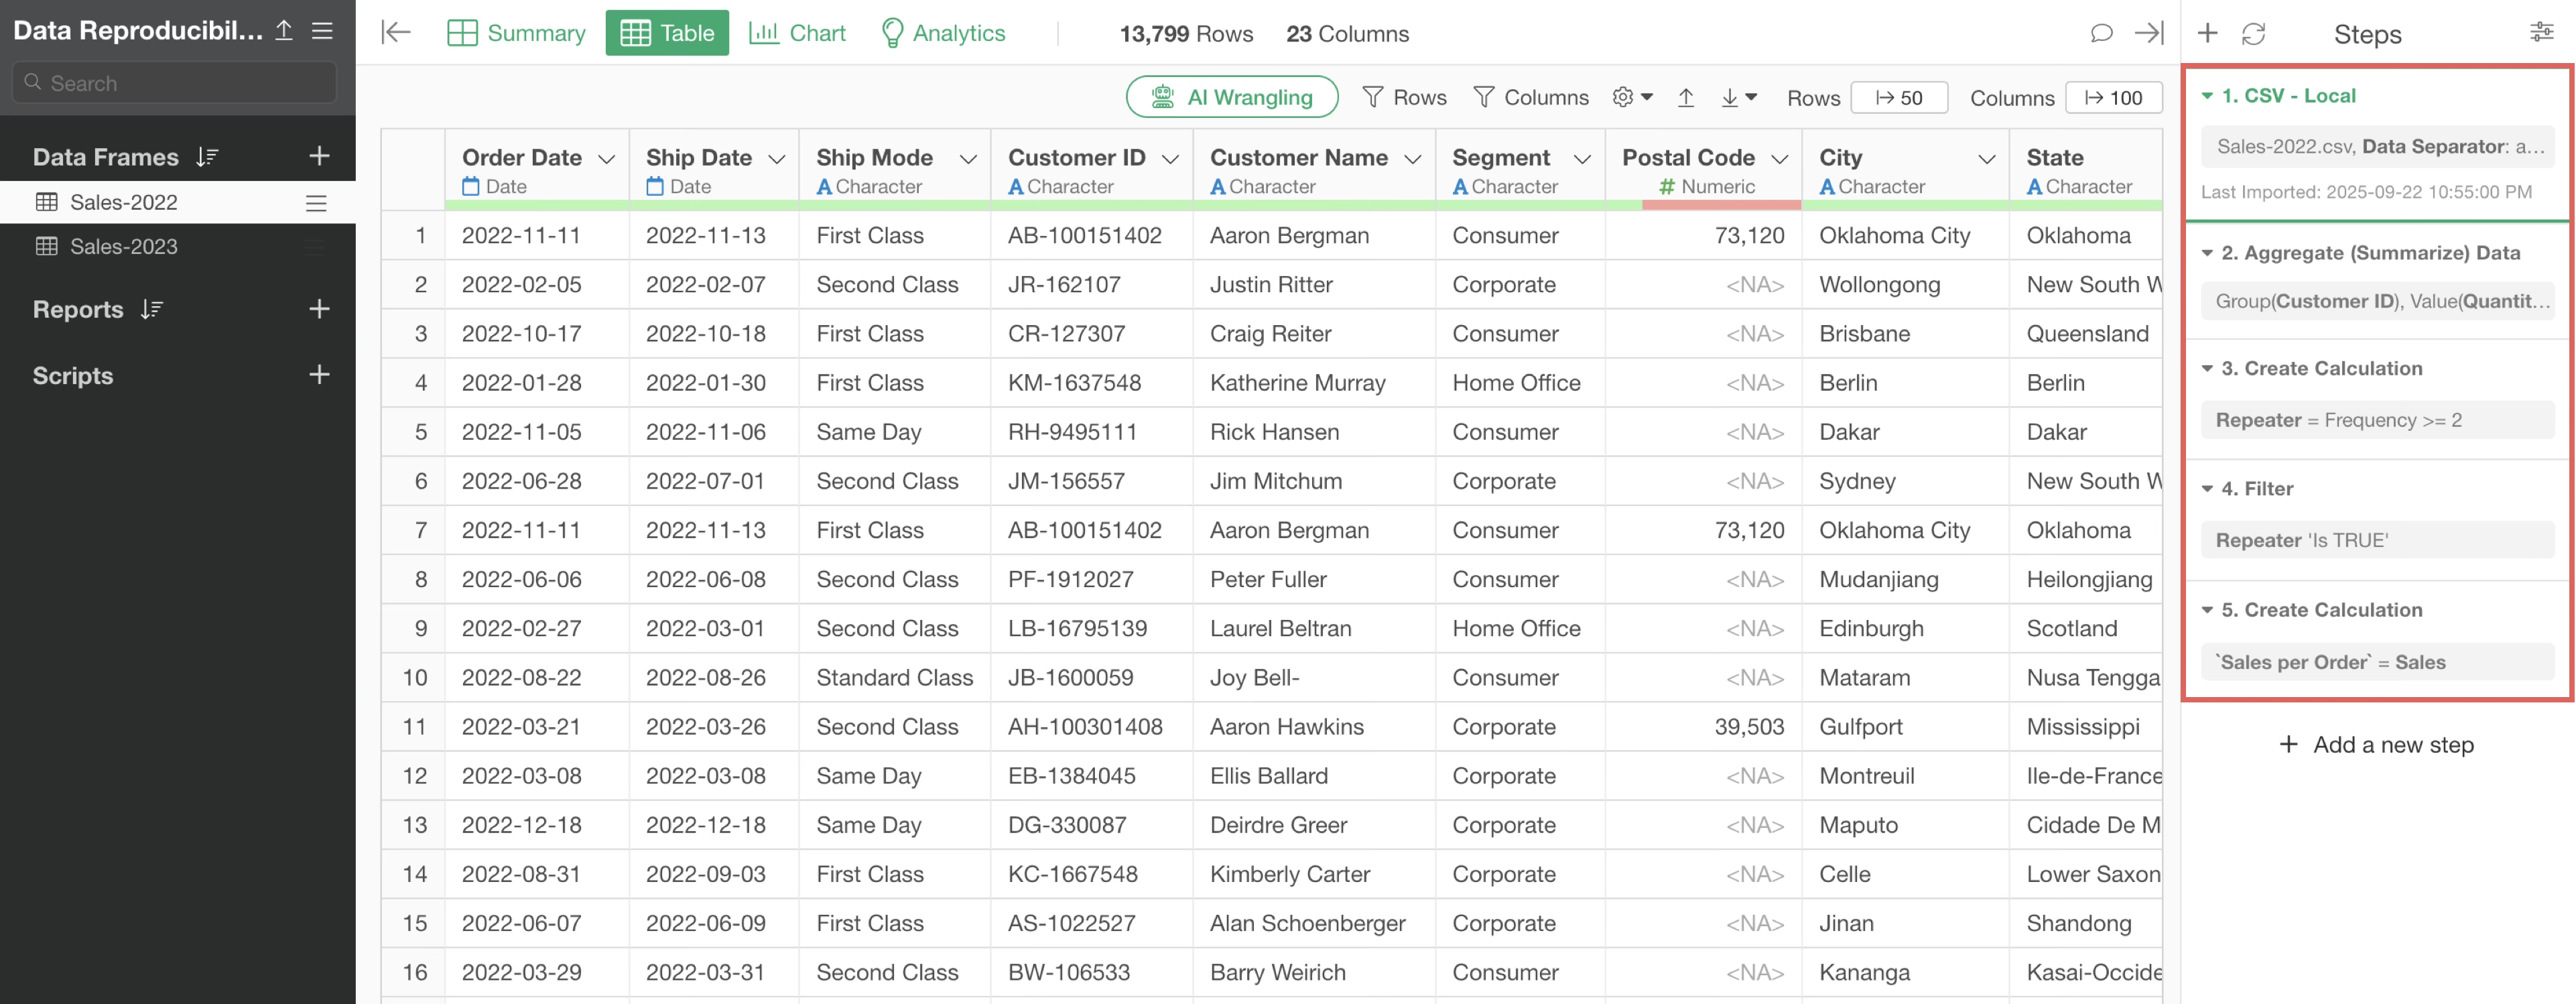Sort Data Frames using the sort icon
Image resolution: width=2576 pixels, height=1004 pixels.
[x=207, y=157]
